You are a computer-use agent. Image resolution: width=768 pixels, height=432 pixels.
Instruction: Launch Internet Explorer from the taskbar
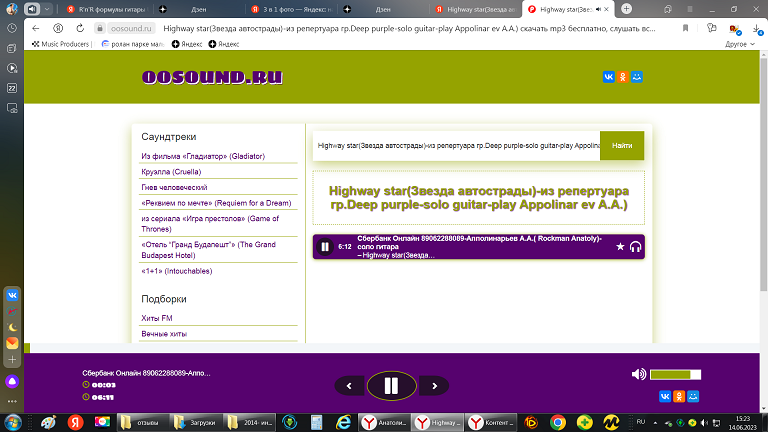point(343,422)
